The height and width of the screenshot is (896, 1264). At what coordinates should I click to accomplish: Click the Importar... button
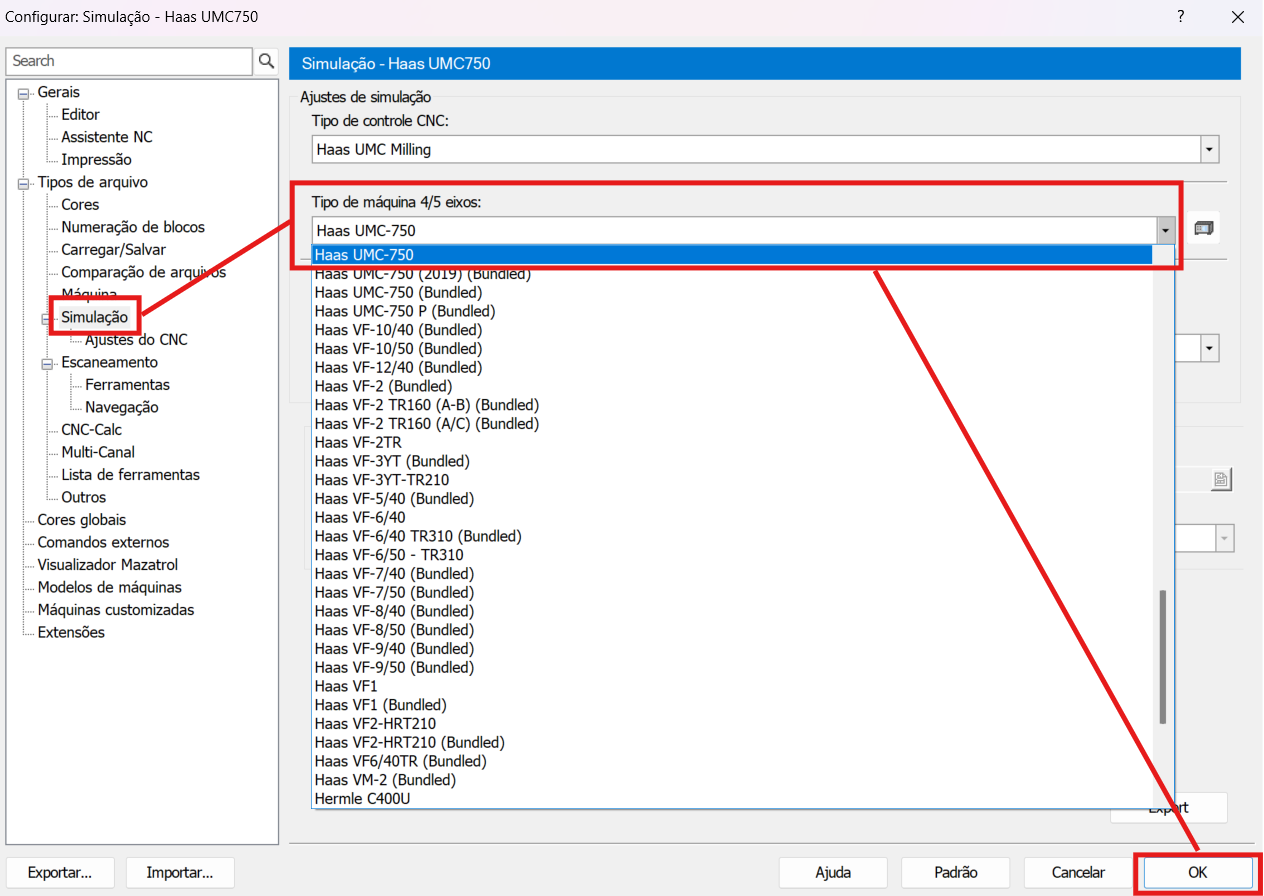180,873
